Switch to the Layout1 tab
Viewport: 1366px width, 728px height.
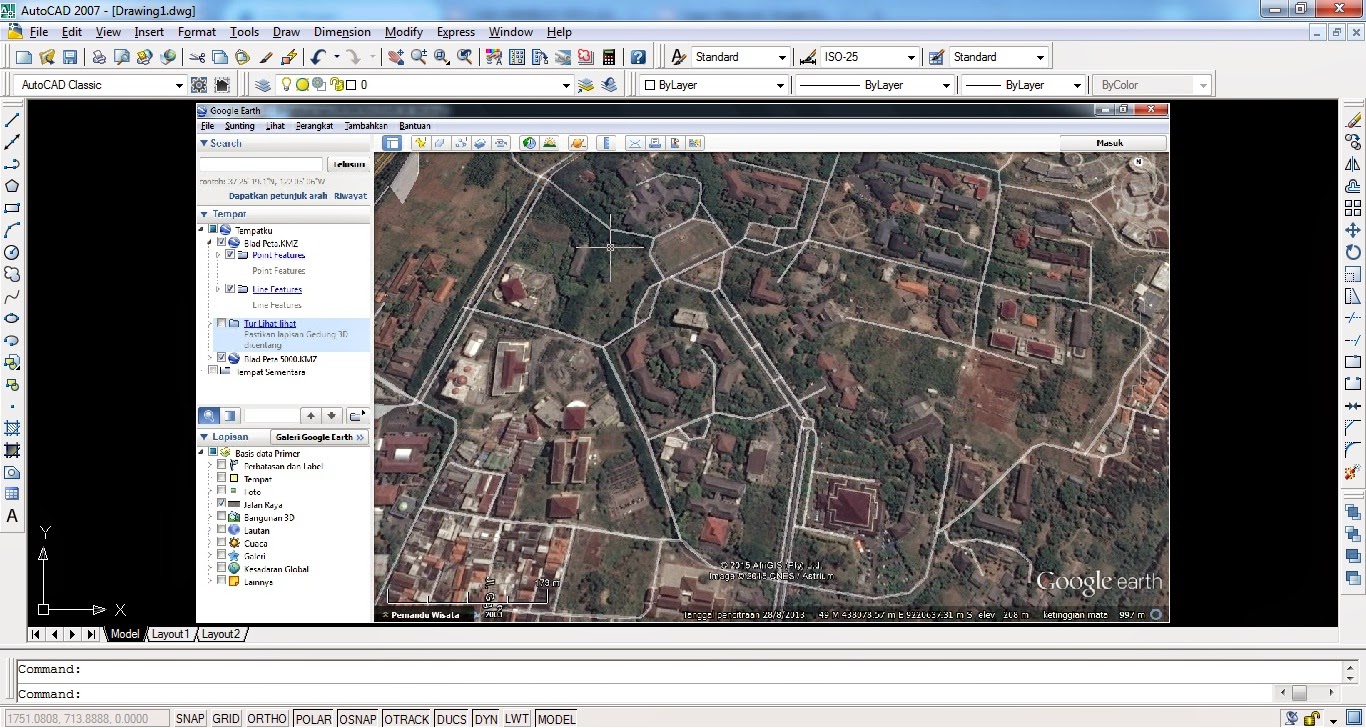pyautogui.click(x=170, y=634)
